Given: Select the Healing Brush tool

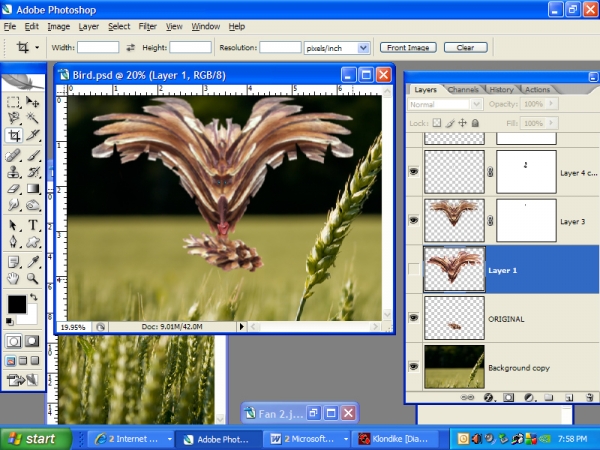Looking at the screenshot, I should [x=13, y=156].
